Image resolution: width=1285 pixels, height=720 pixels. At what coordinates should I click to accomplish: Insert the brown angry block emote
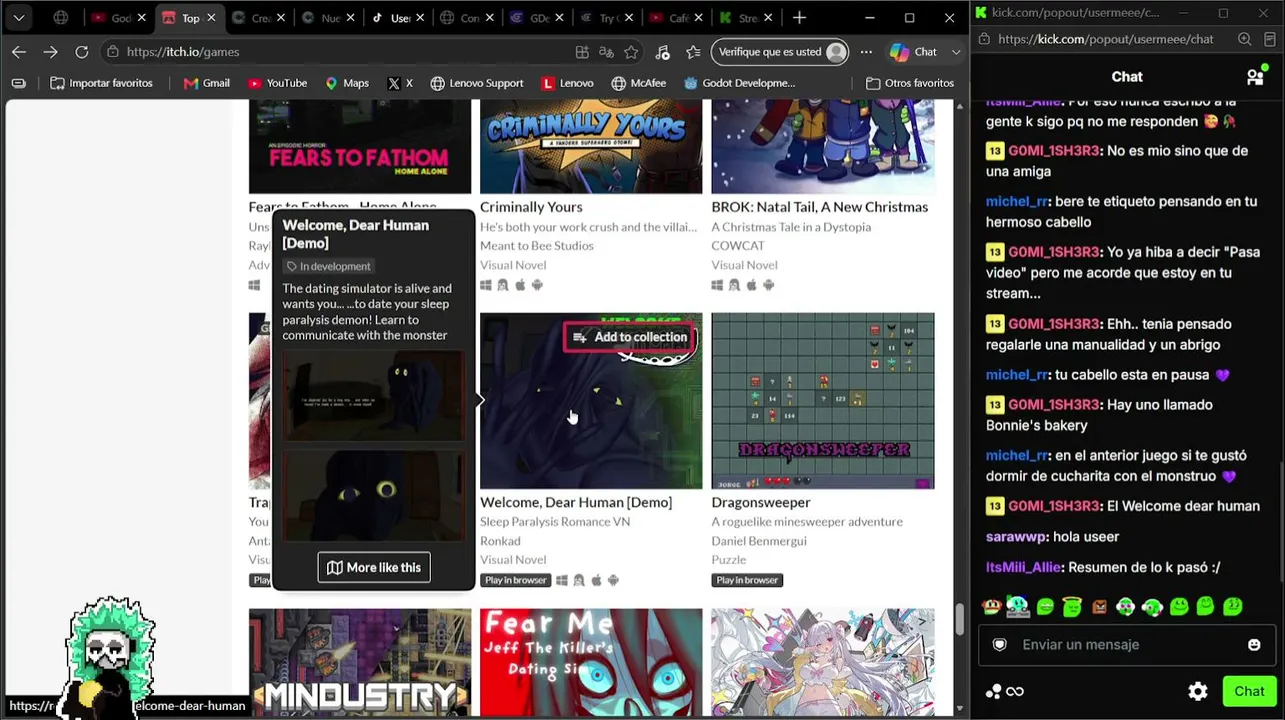point(1099,606)
